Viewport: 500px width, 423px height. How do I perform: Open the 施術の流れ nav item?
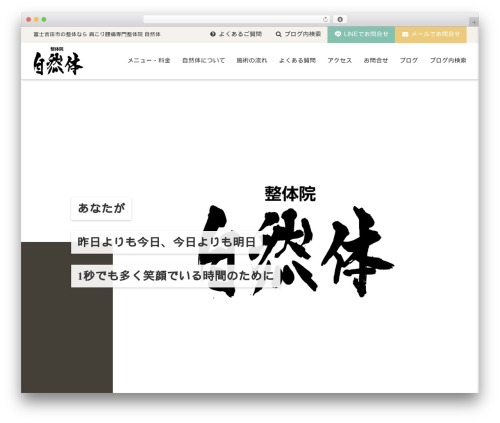(252, 61)
